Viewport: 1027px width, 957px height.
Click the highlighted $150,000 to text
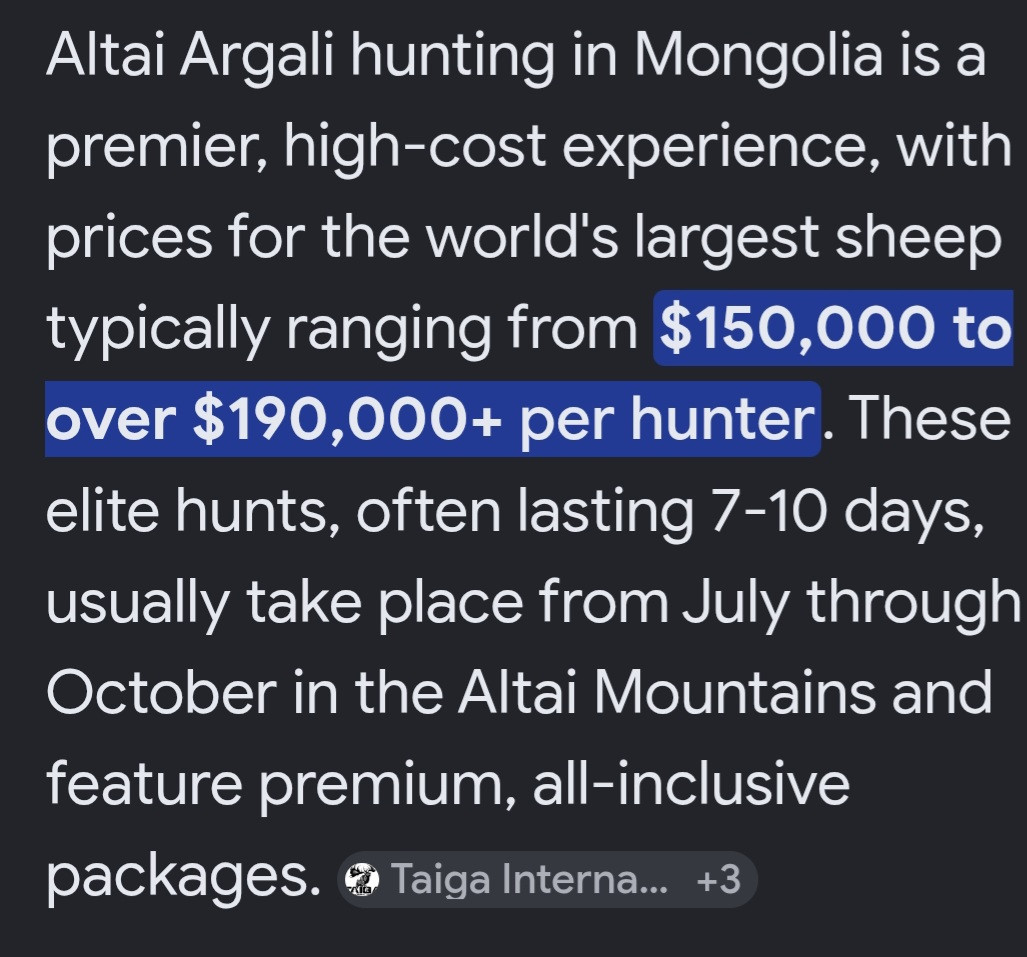pyautogui.click(x=833, y=328)
